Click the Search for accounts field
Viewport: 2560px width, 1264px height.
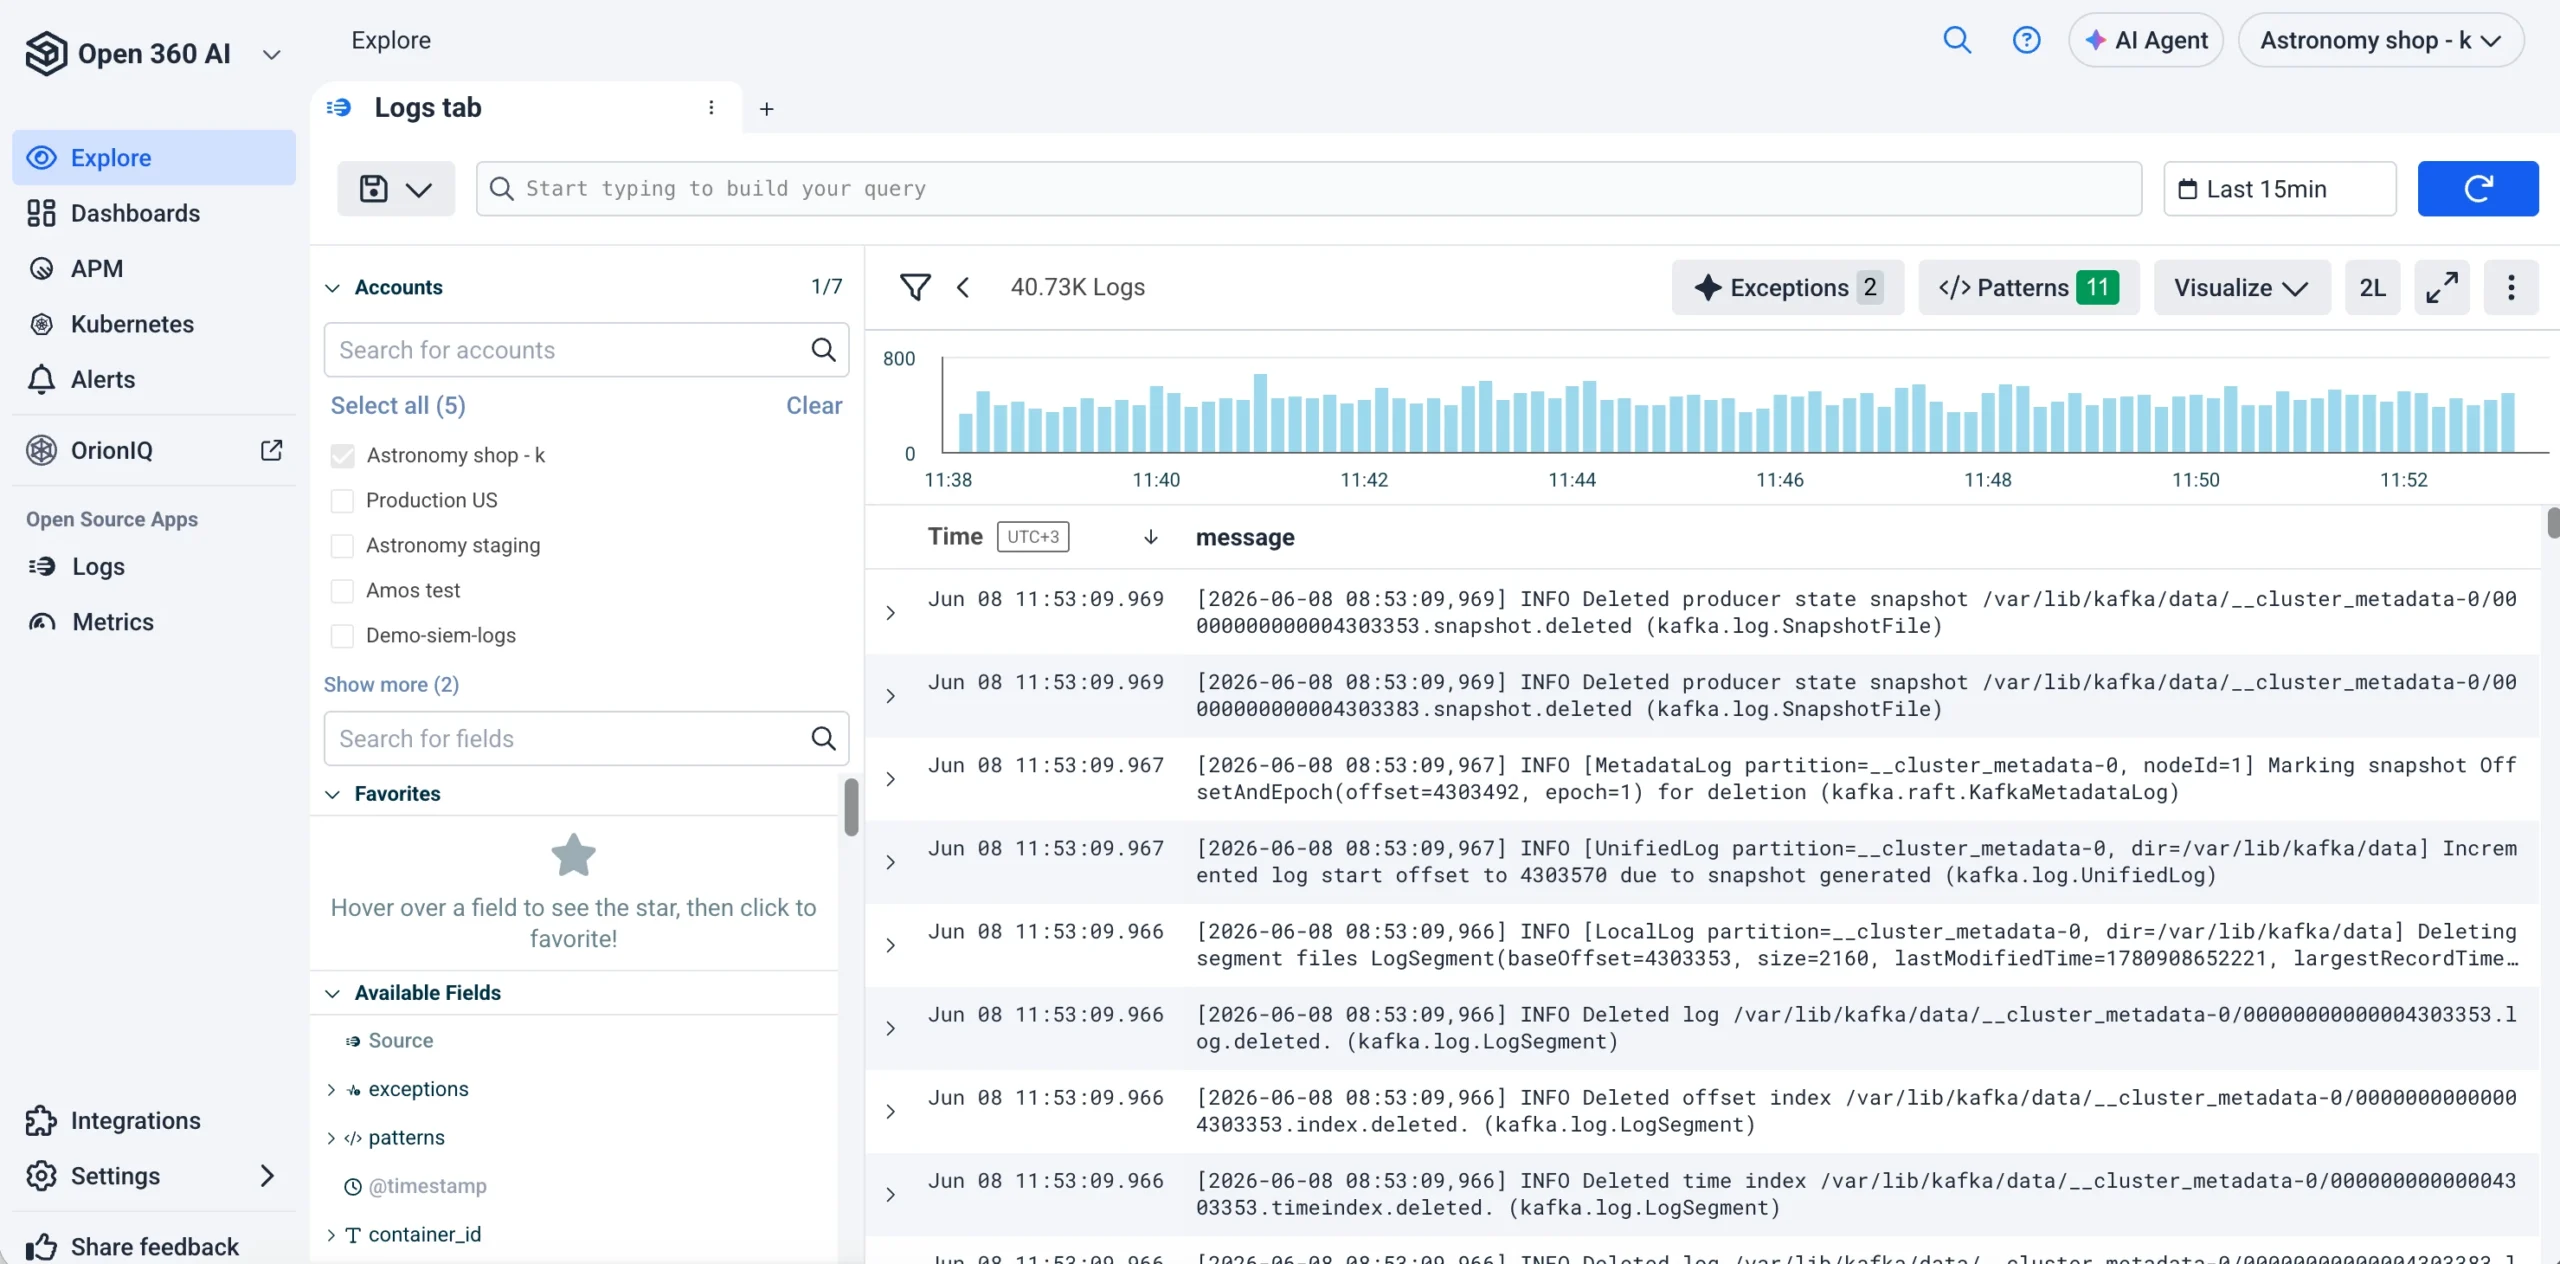click(586, 350)
